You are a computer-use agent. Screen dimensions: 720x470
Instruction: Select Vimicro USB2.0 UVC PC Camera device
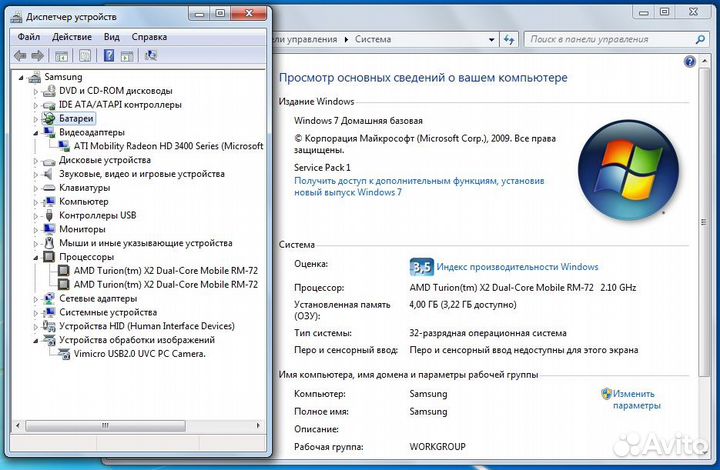[x=140, y=354]
